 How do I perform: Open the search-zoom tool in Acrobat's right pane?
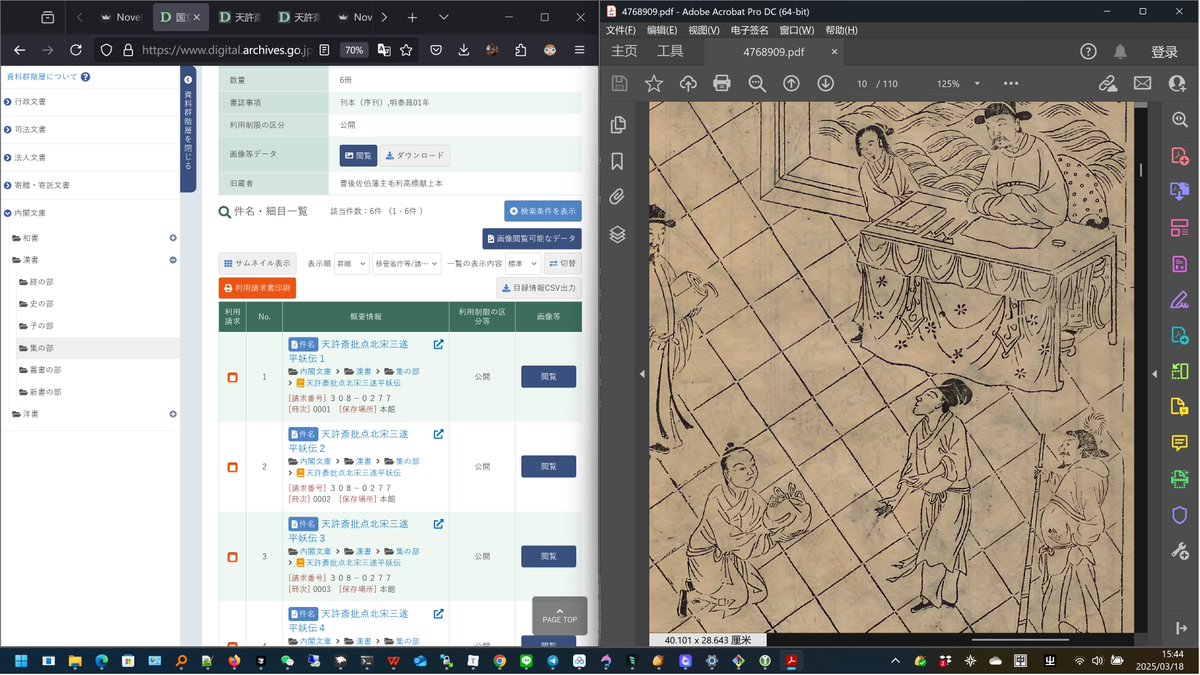coord(1179,119)
